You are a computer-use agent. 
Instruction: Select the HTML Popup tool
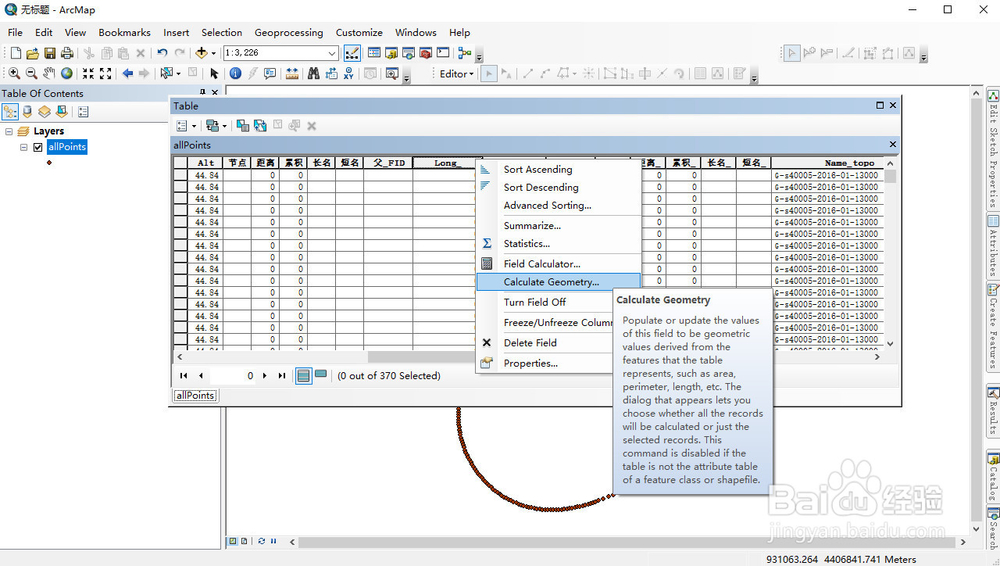270,73
